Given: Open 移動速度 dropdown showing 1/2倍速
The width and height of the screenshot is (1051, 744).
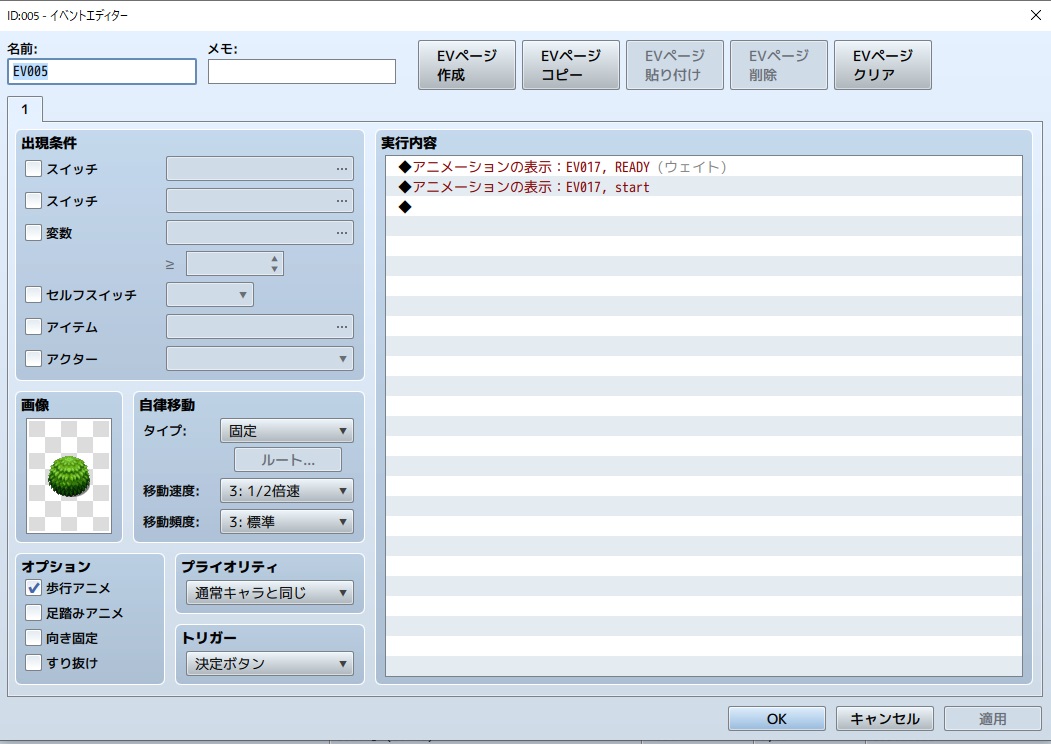Looking at the screenshot, I should (x=287, y=491).
